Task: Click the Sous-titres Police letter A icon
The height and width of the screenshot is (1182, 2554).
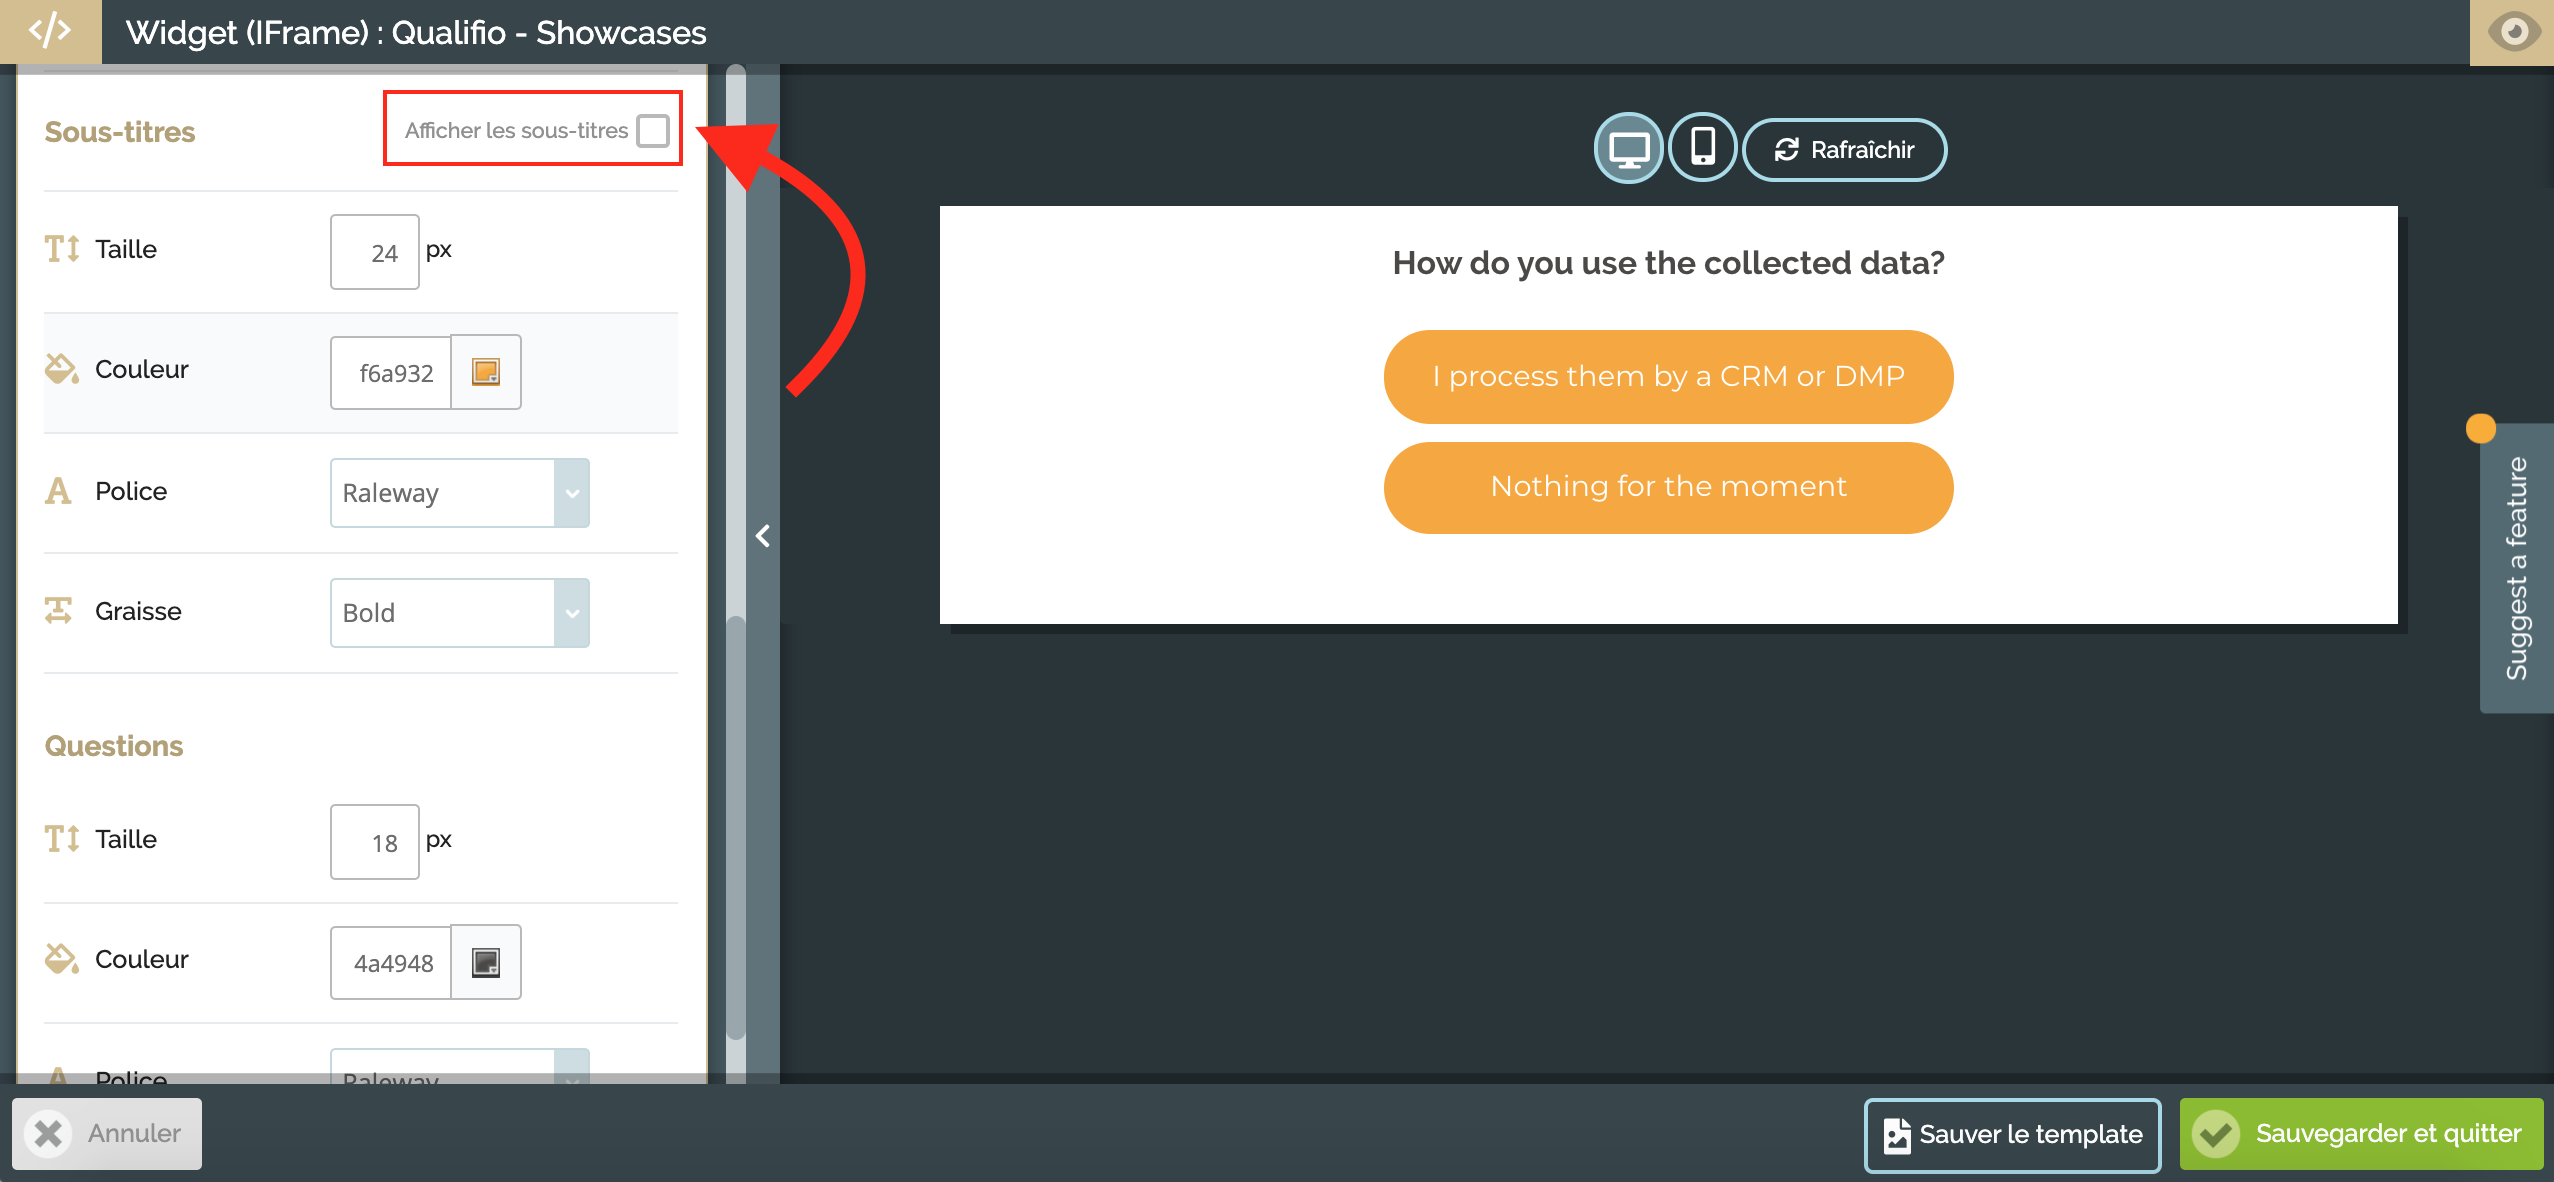Action: tap(59, 491)
